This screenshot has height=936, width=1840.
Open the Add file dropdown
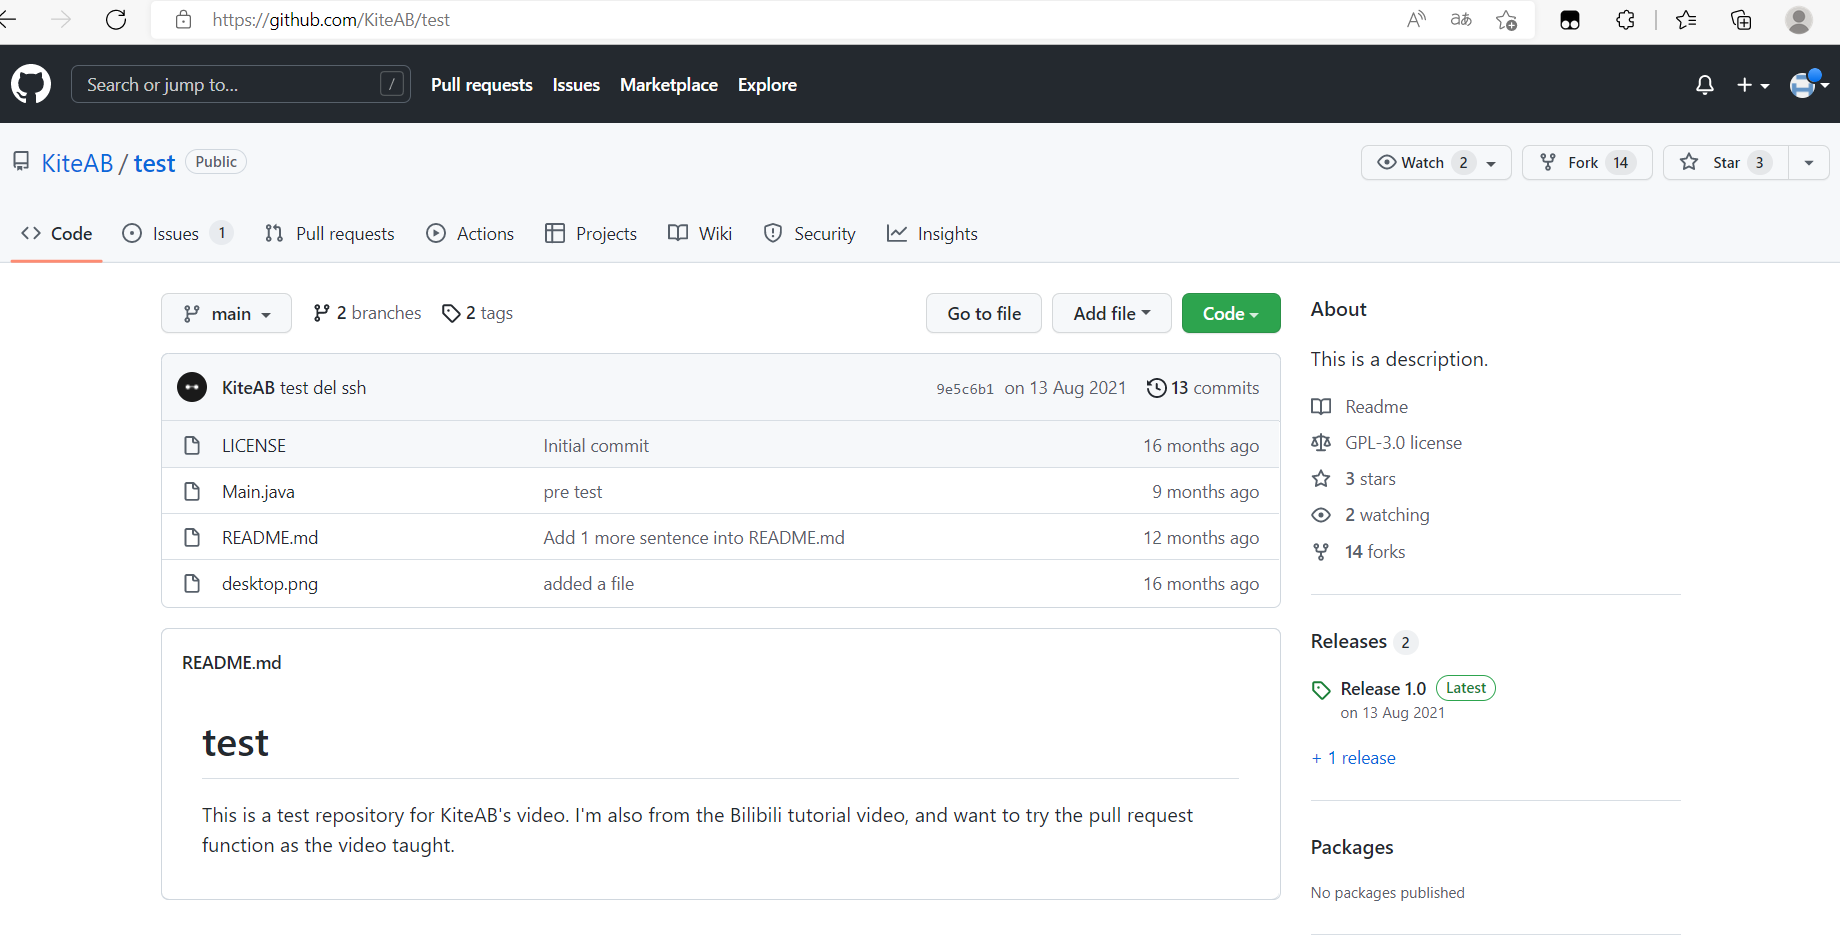point(1111,314)
